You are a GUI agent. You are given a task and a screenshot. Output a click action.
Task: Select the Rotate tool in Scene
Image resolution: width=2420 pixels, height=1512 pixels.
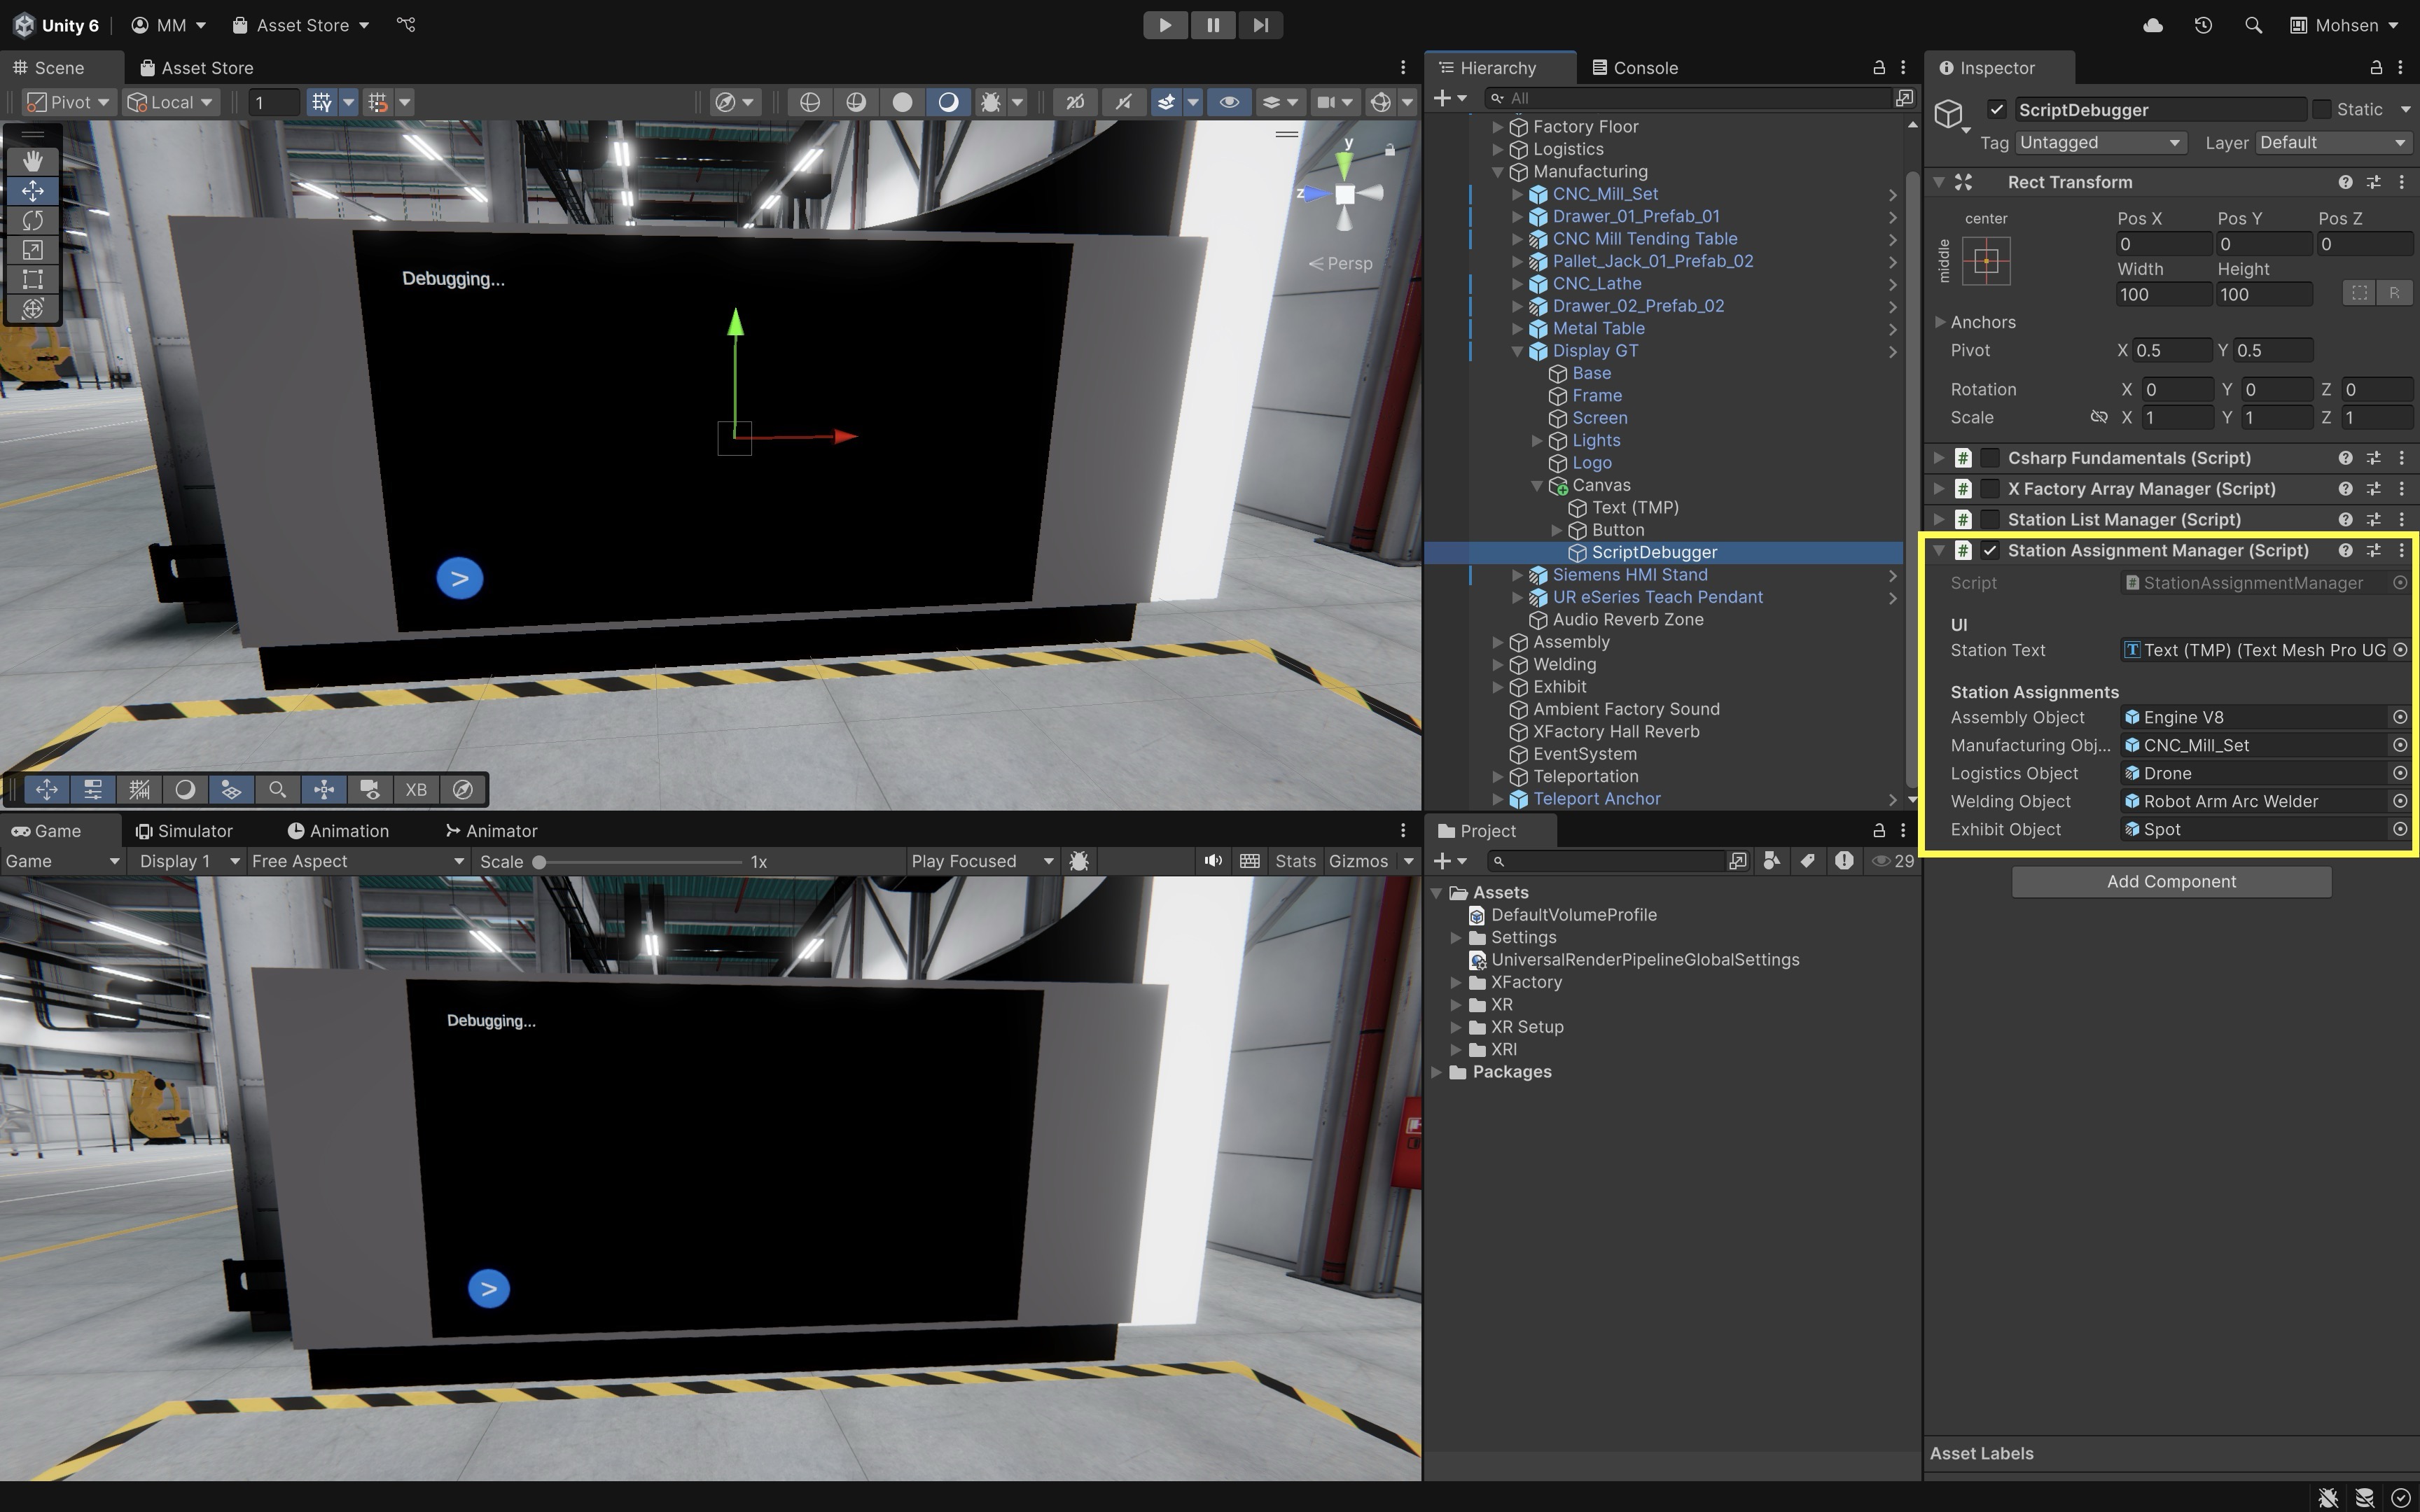coord(33,220)
